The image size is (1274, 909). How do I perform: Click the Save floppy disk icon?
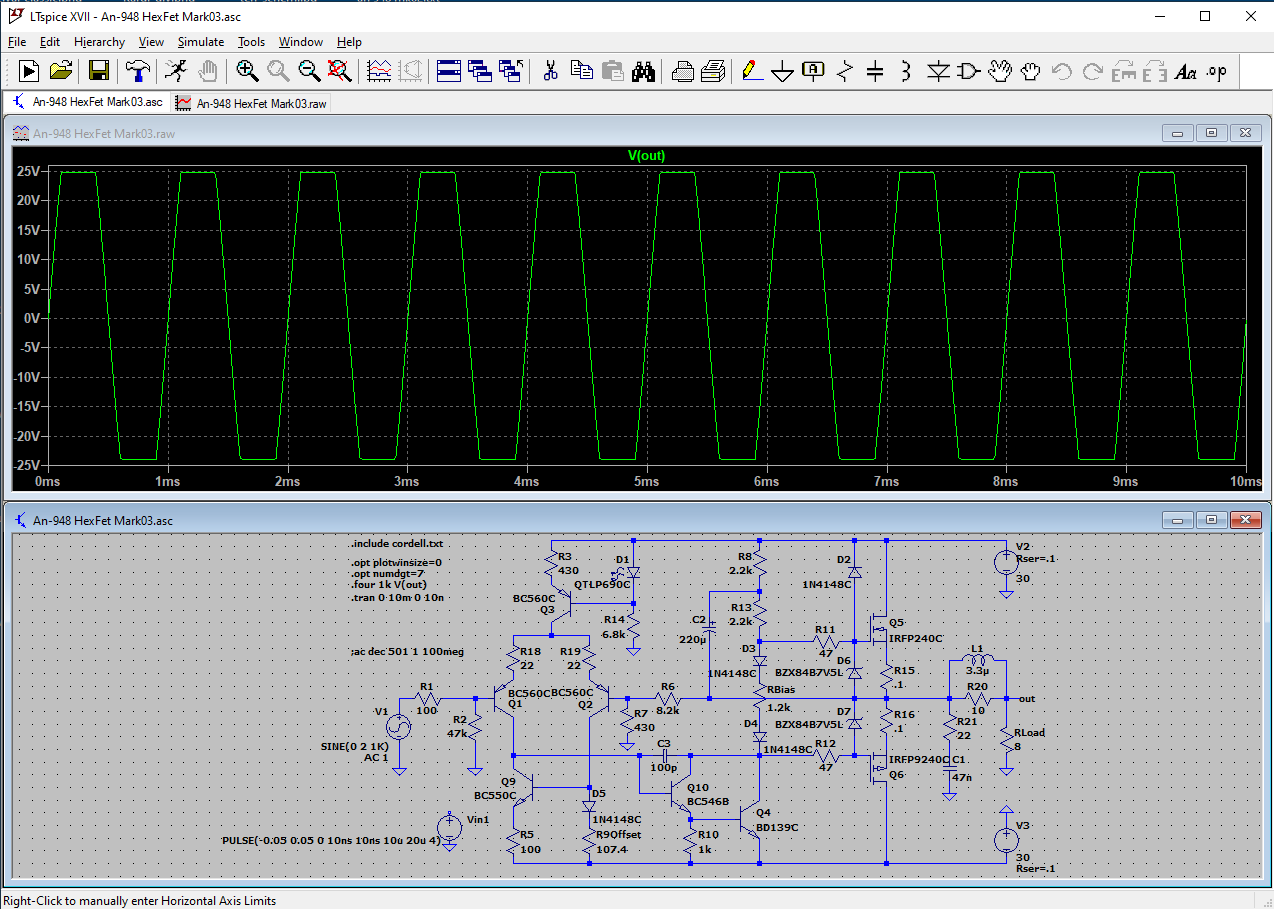tap(98, 71)
